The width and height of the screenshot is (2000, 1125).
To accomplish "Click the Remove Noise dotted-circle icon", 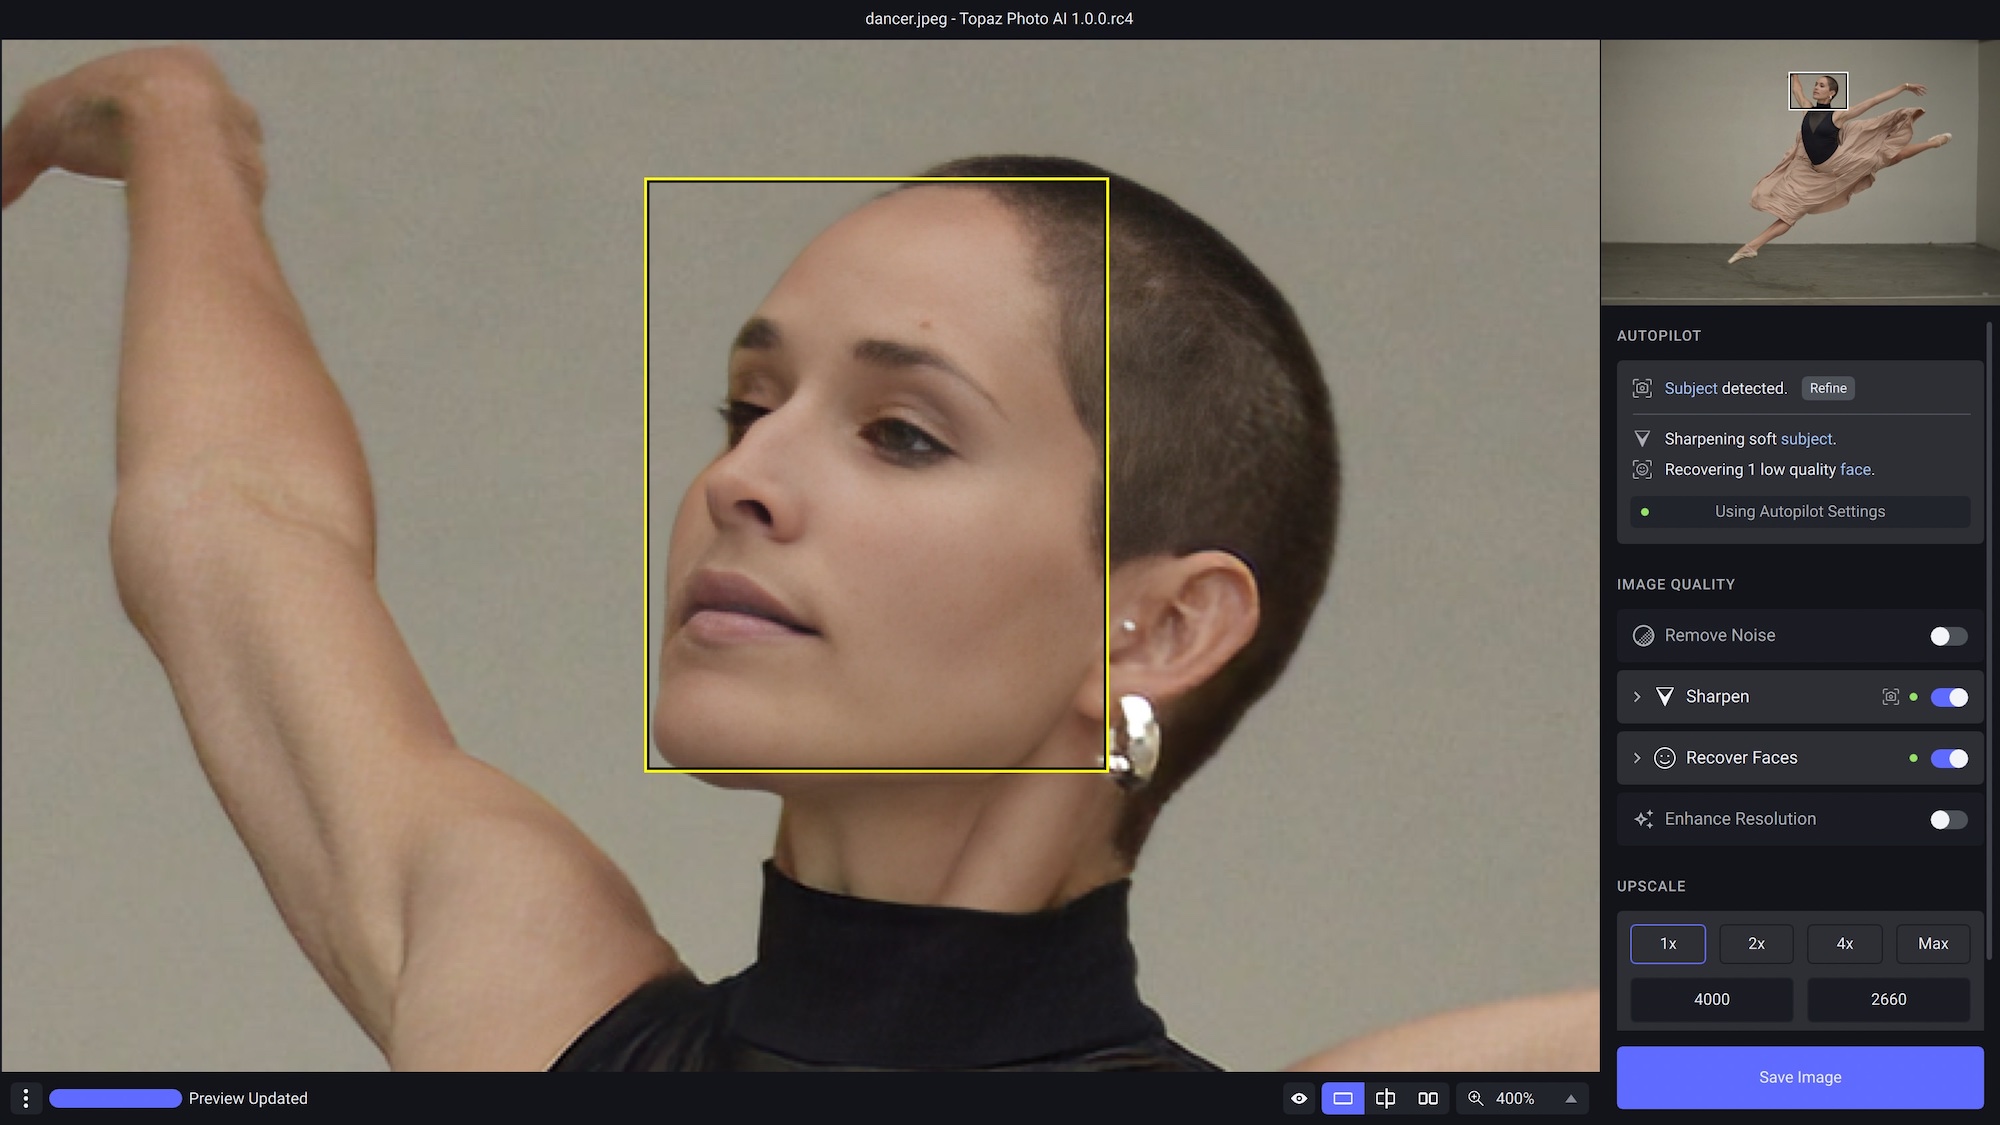I will click(x=1641, y=635).
